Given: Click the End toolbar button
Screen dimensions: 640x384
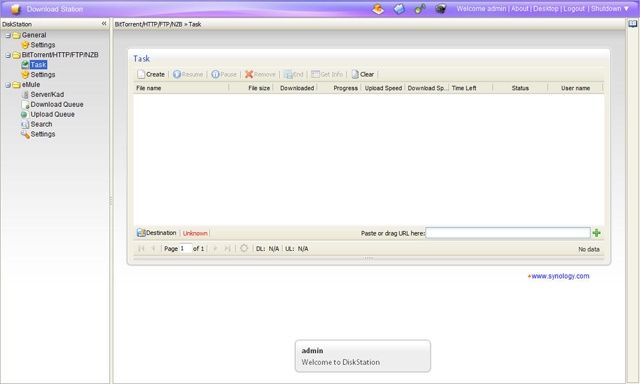Looking at the screenshot, I should (293, 74).
